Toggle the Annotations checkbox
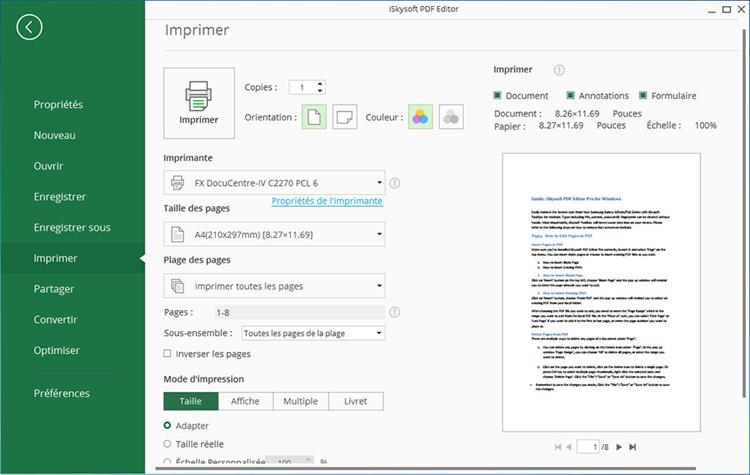The image size is (750, 475). (570, 95)
